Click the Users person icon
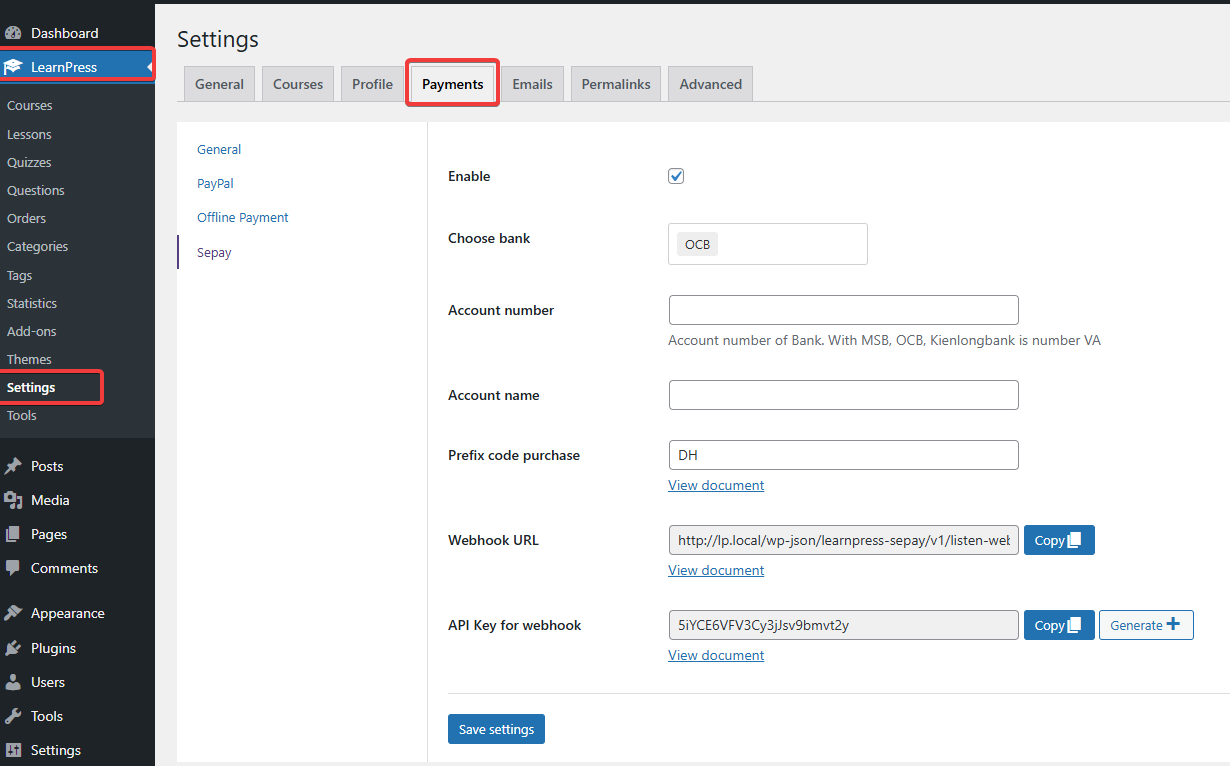Image resolution: width=1230 pixels, height=766 pixels. coord(13,682)
